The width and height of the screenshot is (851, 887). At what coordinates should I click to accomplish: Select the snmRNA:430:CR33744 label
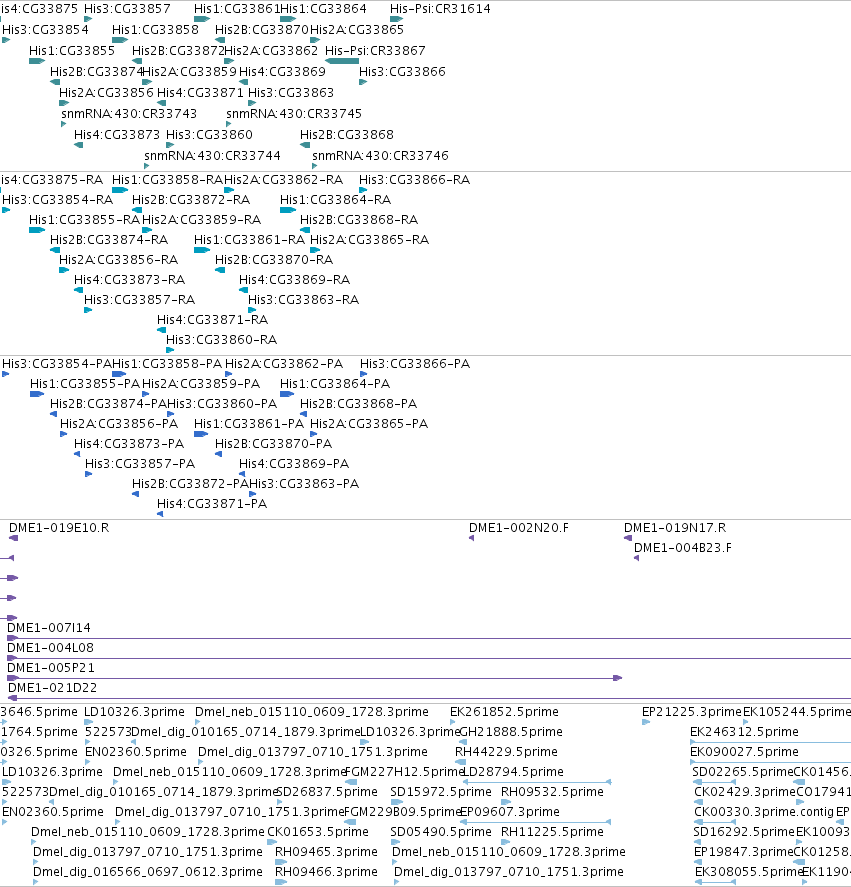pos(212,155)
